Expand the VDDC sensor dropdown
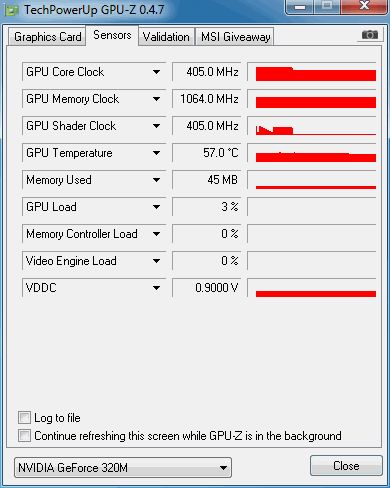 [156, 288]
